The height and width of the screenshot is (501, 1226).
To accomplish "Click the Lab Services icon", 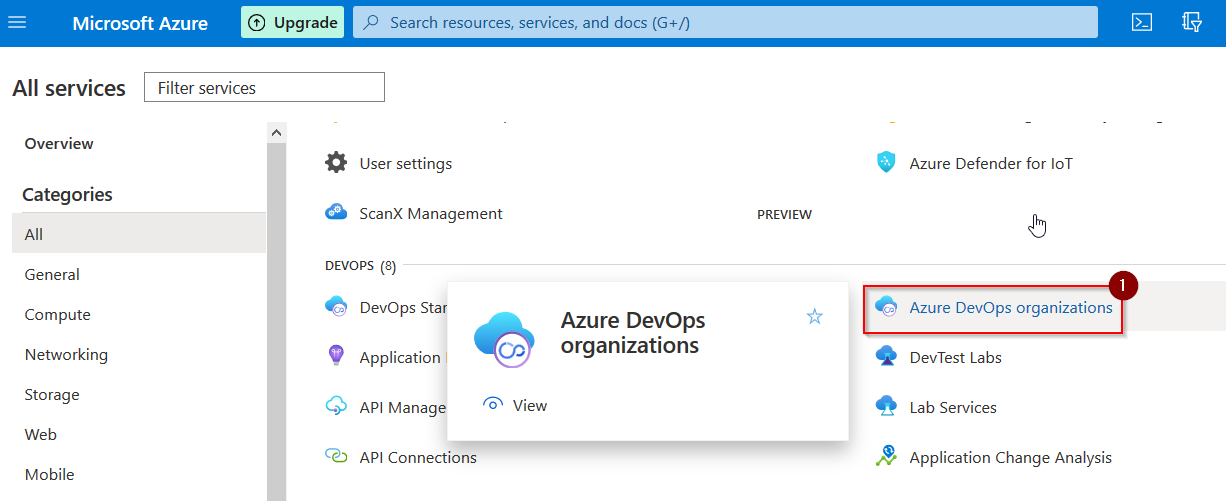I will 886,407.
